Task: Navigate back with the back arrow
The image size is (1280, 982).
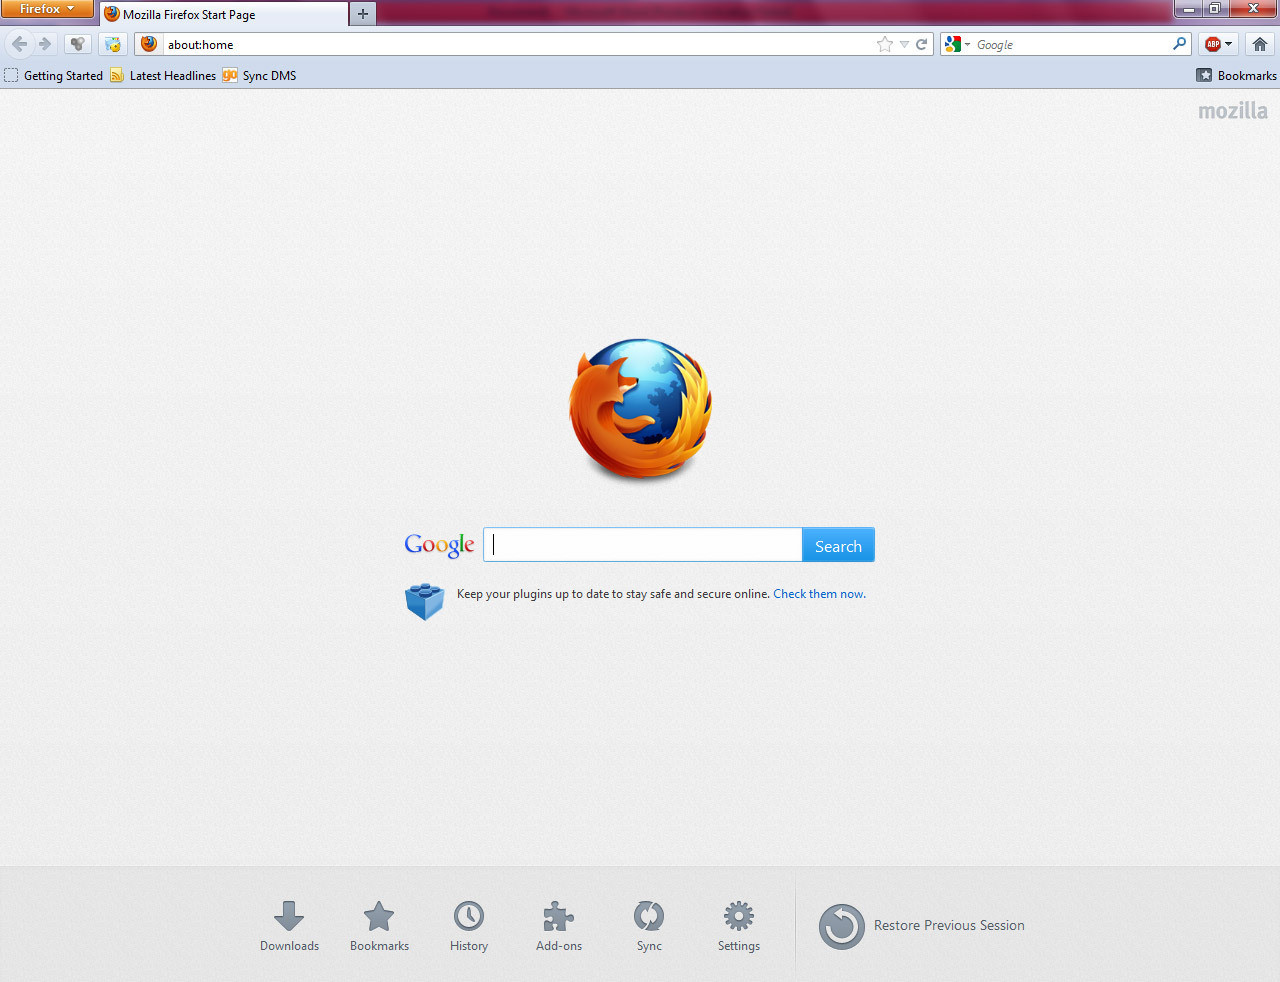Action: pos(18,44)
